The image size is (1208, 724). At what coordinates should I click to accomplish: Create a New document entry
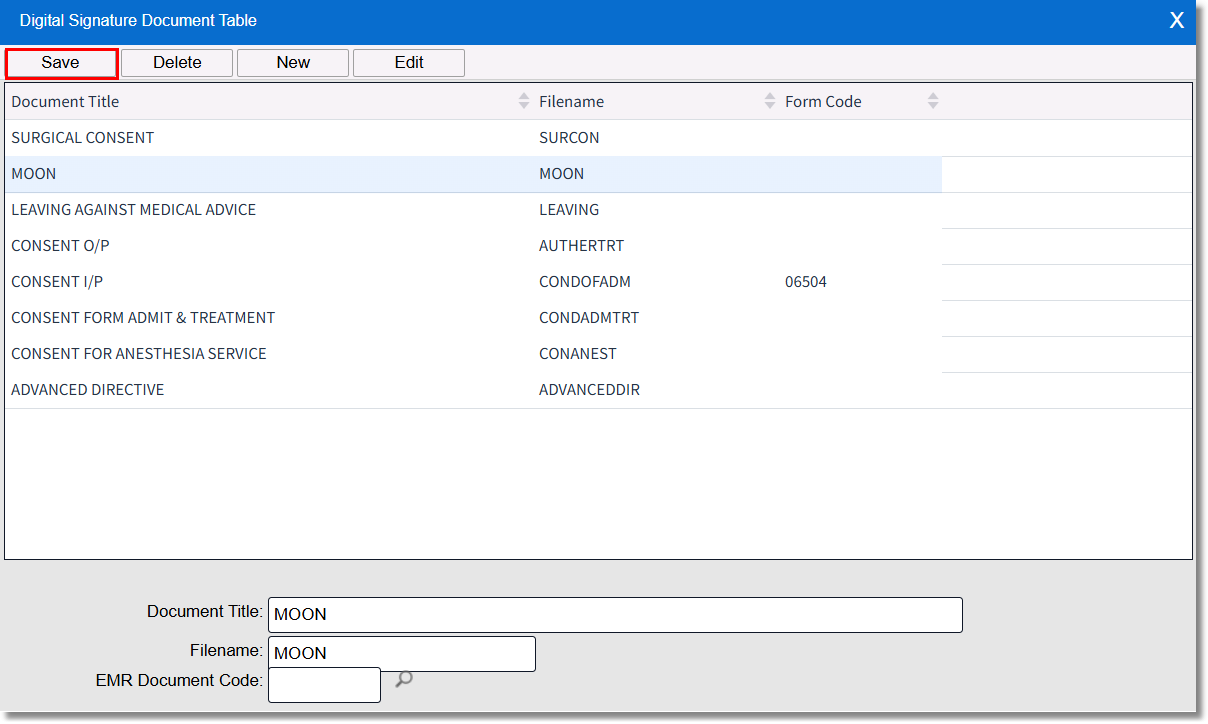[x=293, y=63]
